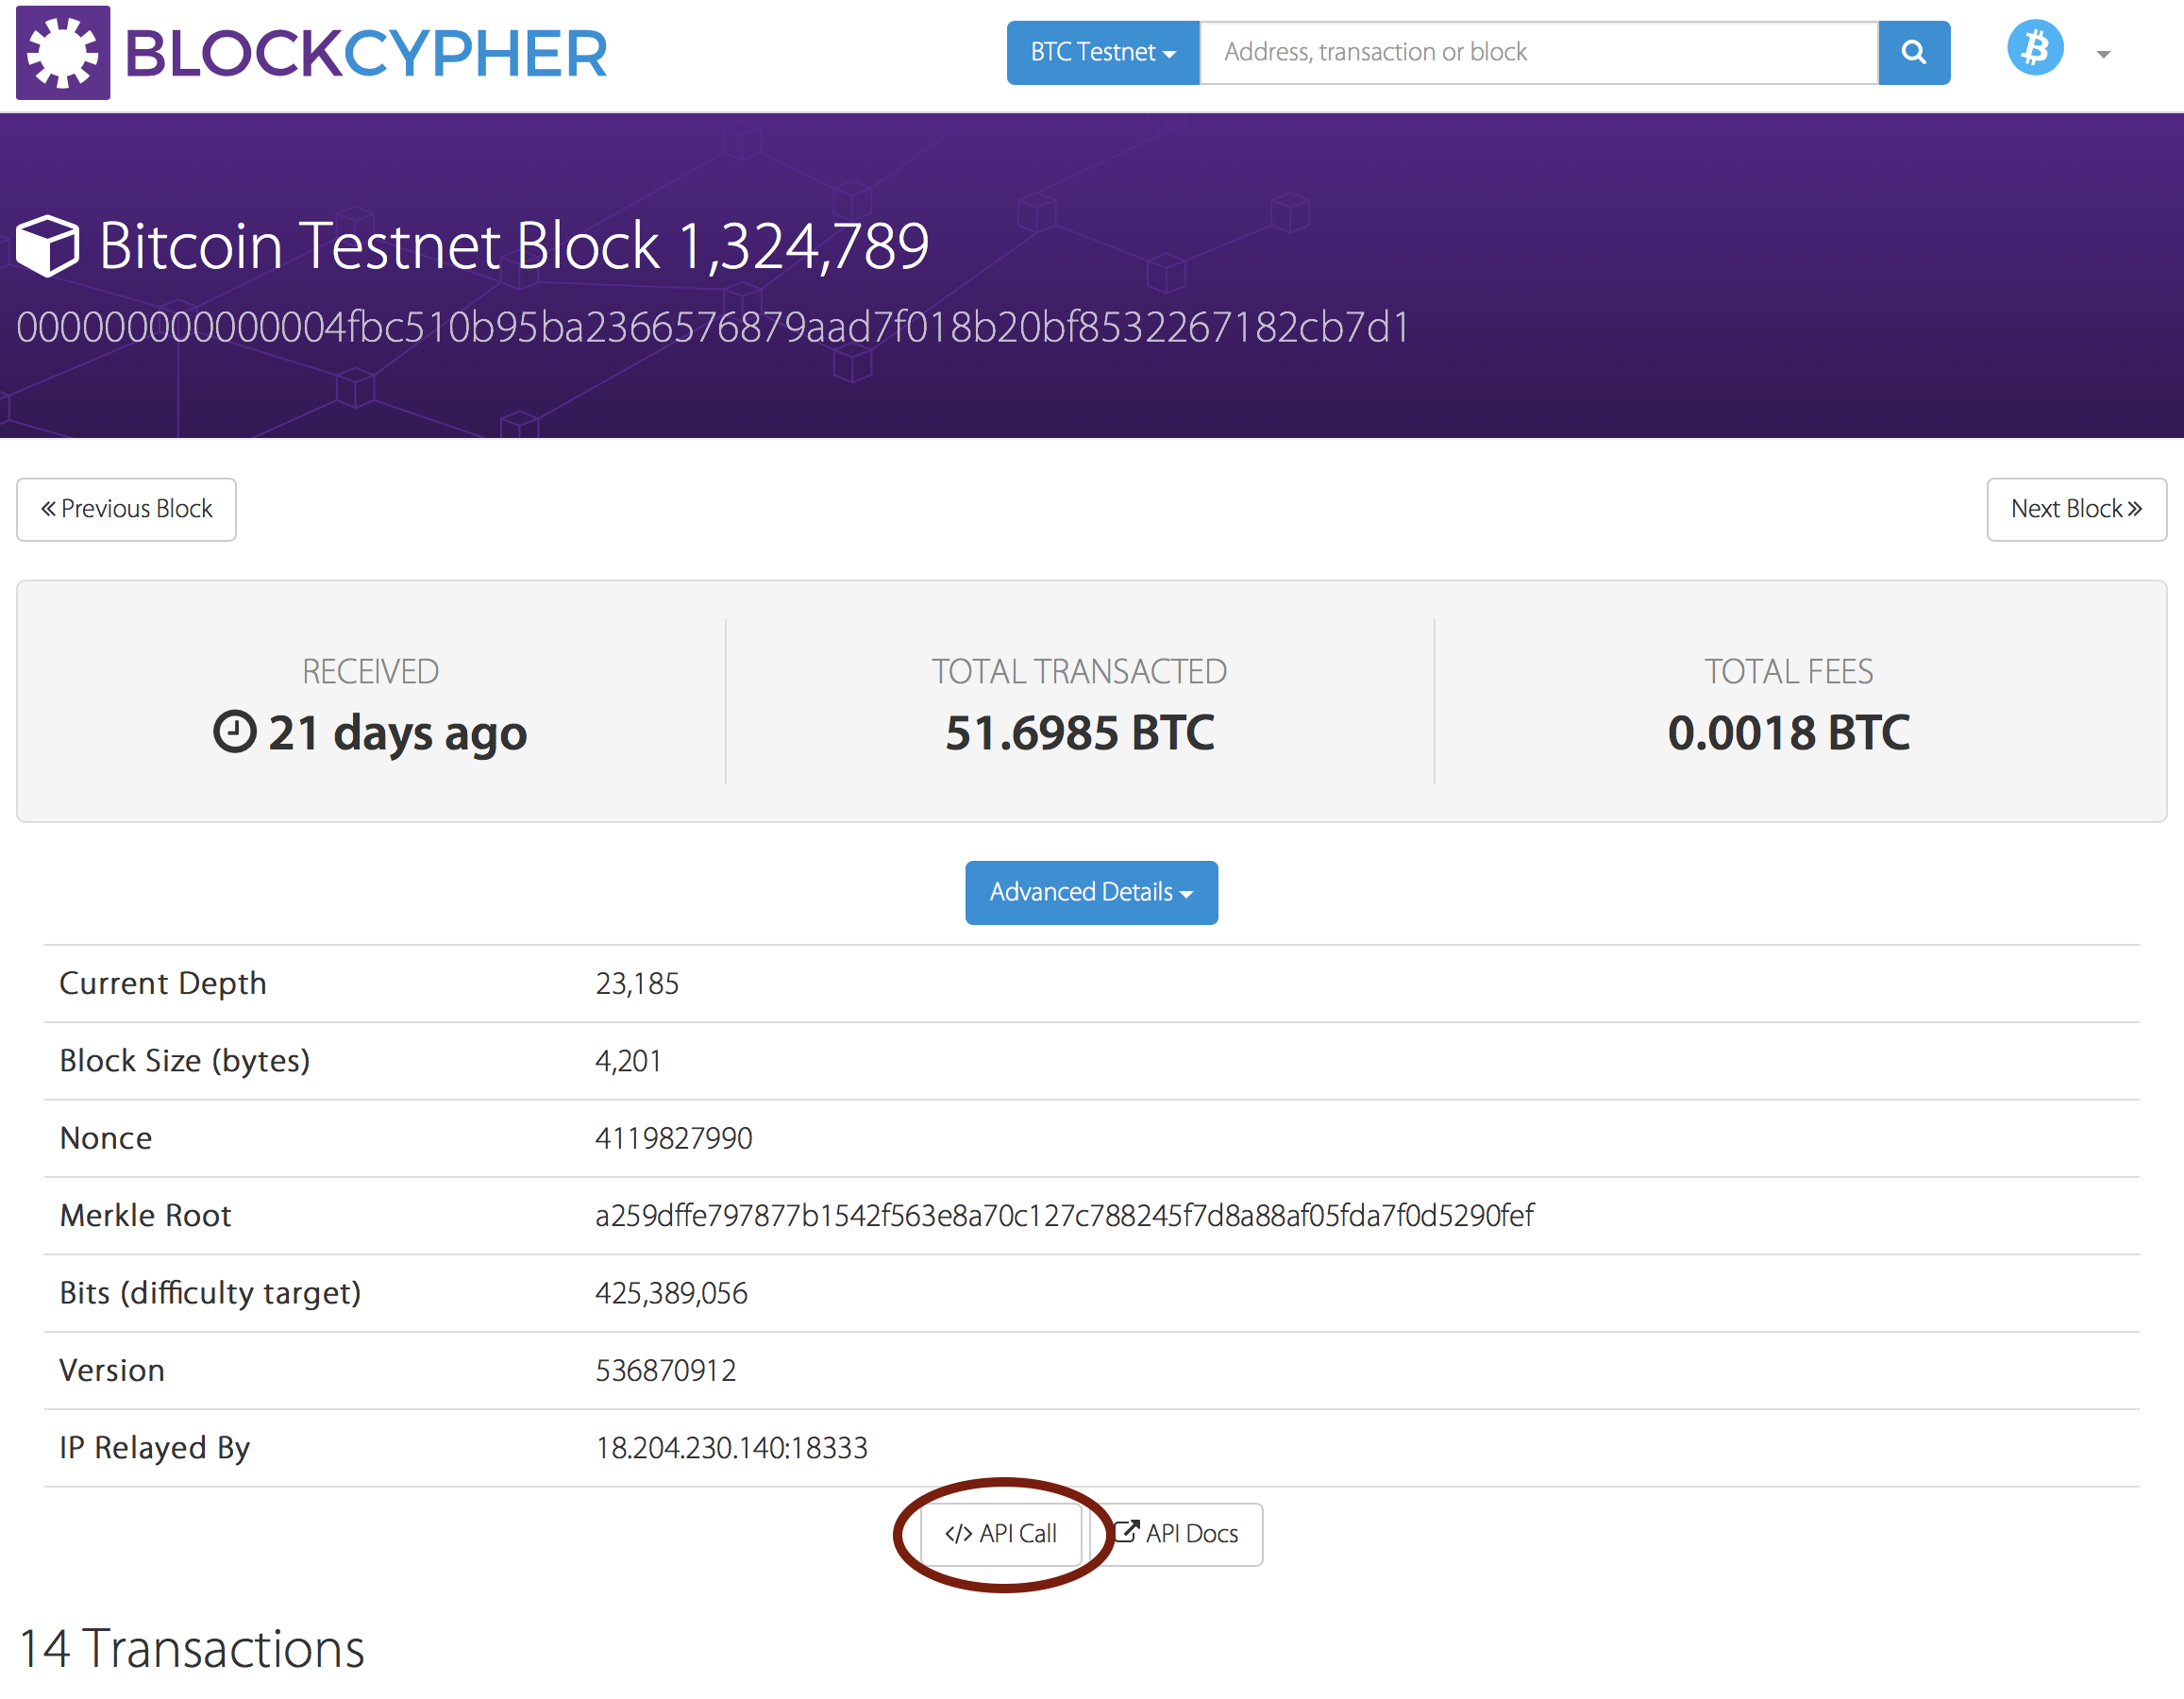Click the white cube block icon
This screenshot has width=2184, height=1699.
coord(47,246)
